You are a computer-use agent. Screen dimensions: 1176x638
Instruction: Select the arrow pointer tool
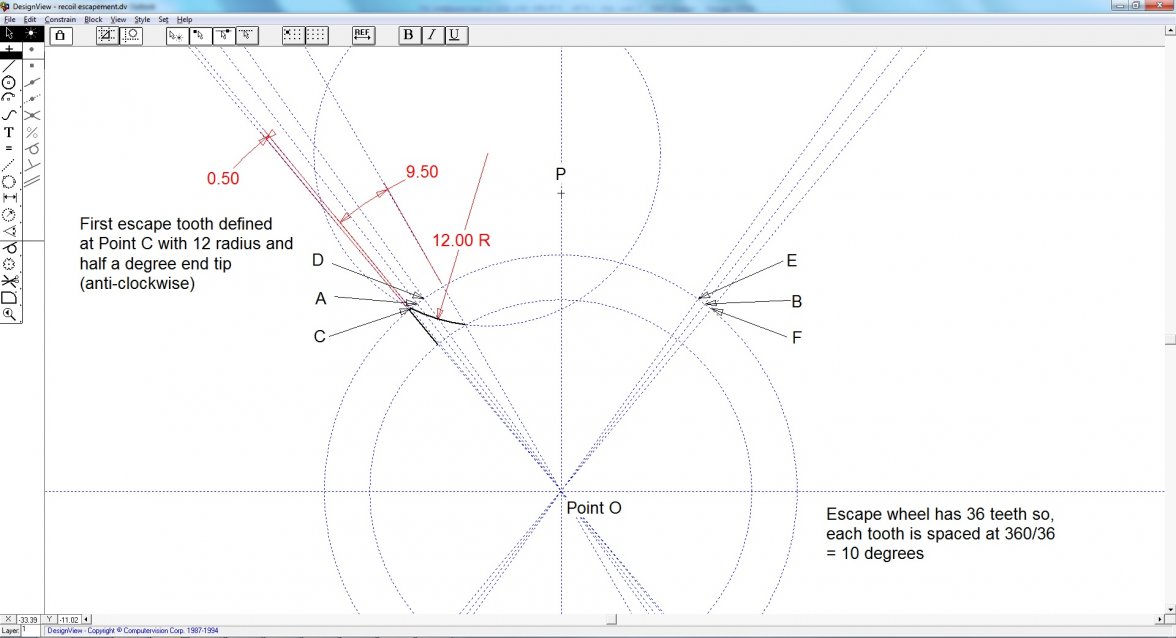point(9,33)
